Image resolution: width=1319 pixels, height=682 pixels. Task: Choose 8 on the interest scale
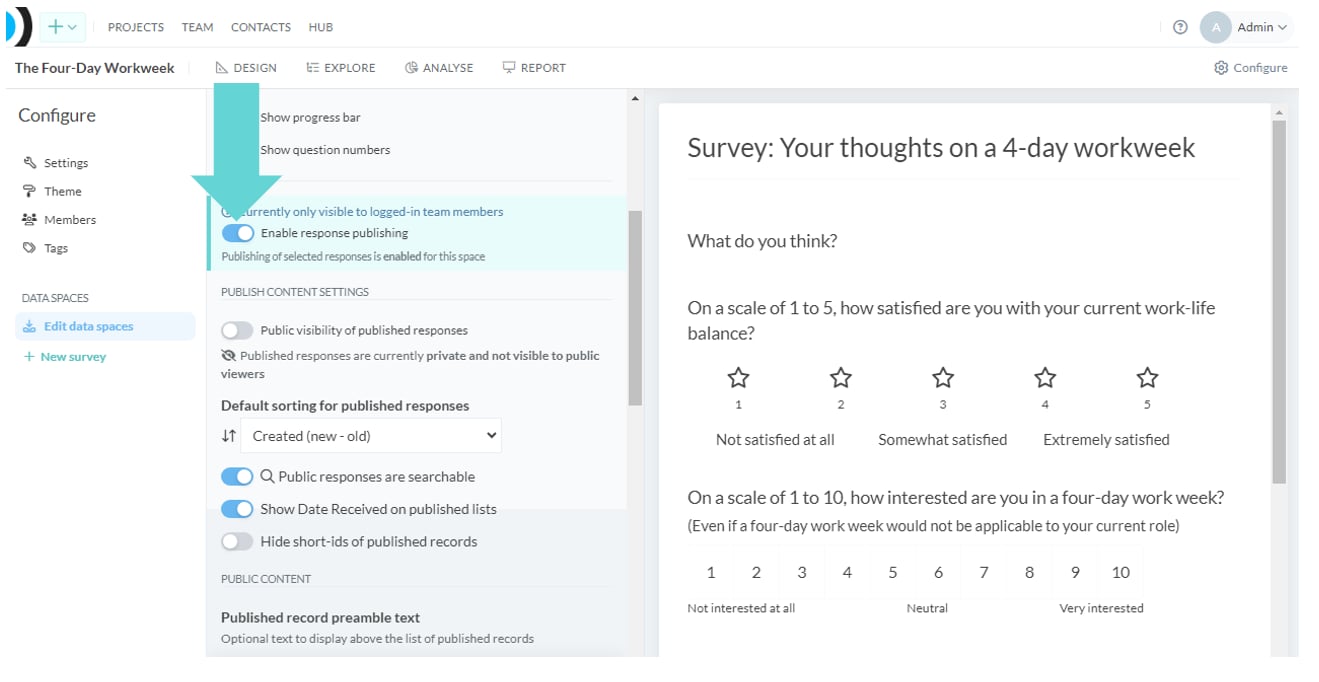[x=1029, y=572]
